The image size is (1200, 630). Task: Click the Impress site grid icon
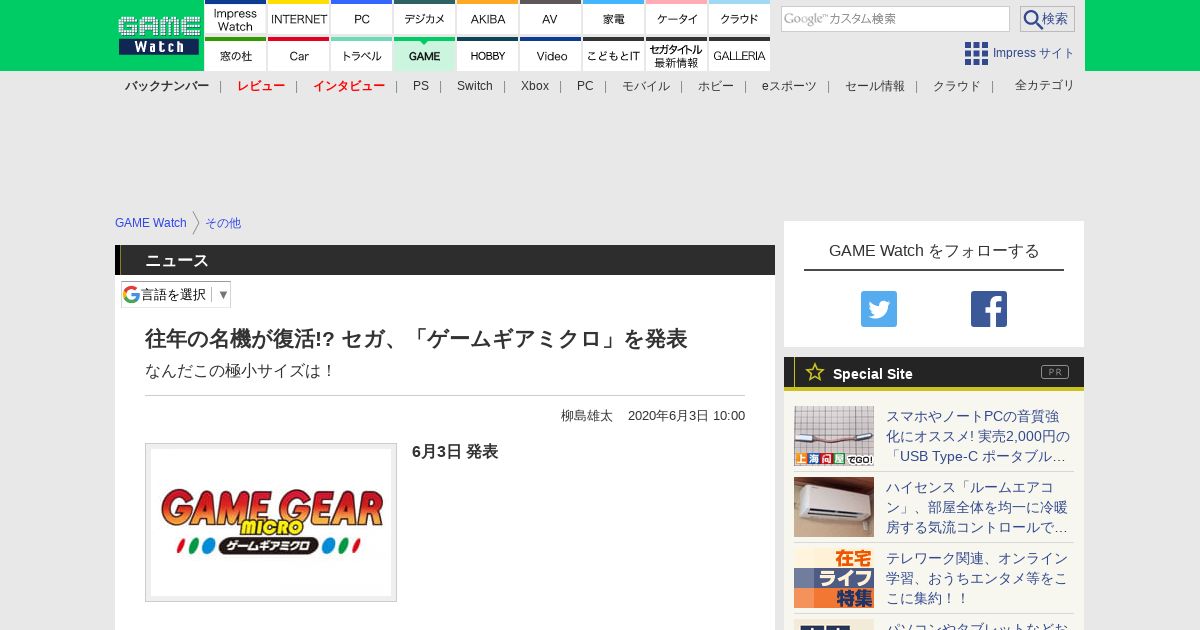[976, 53]
